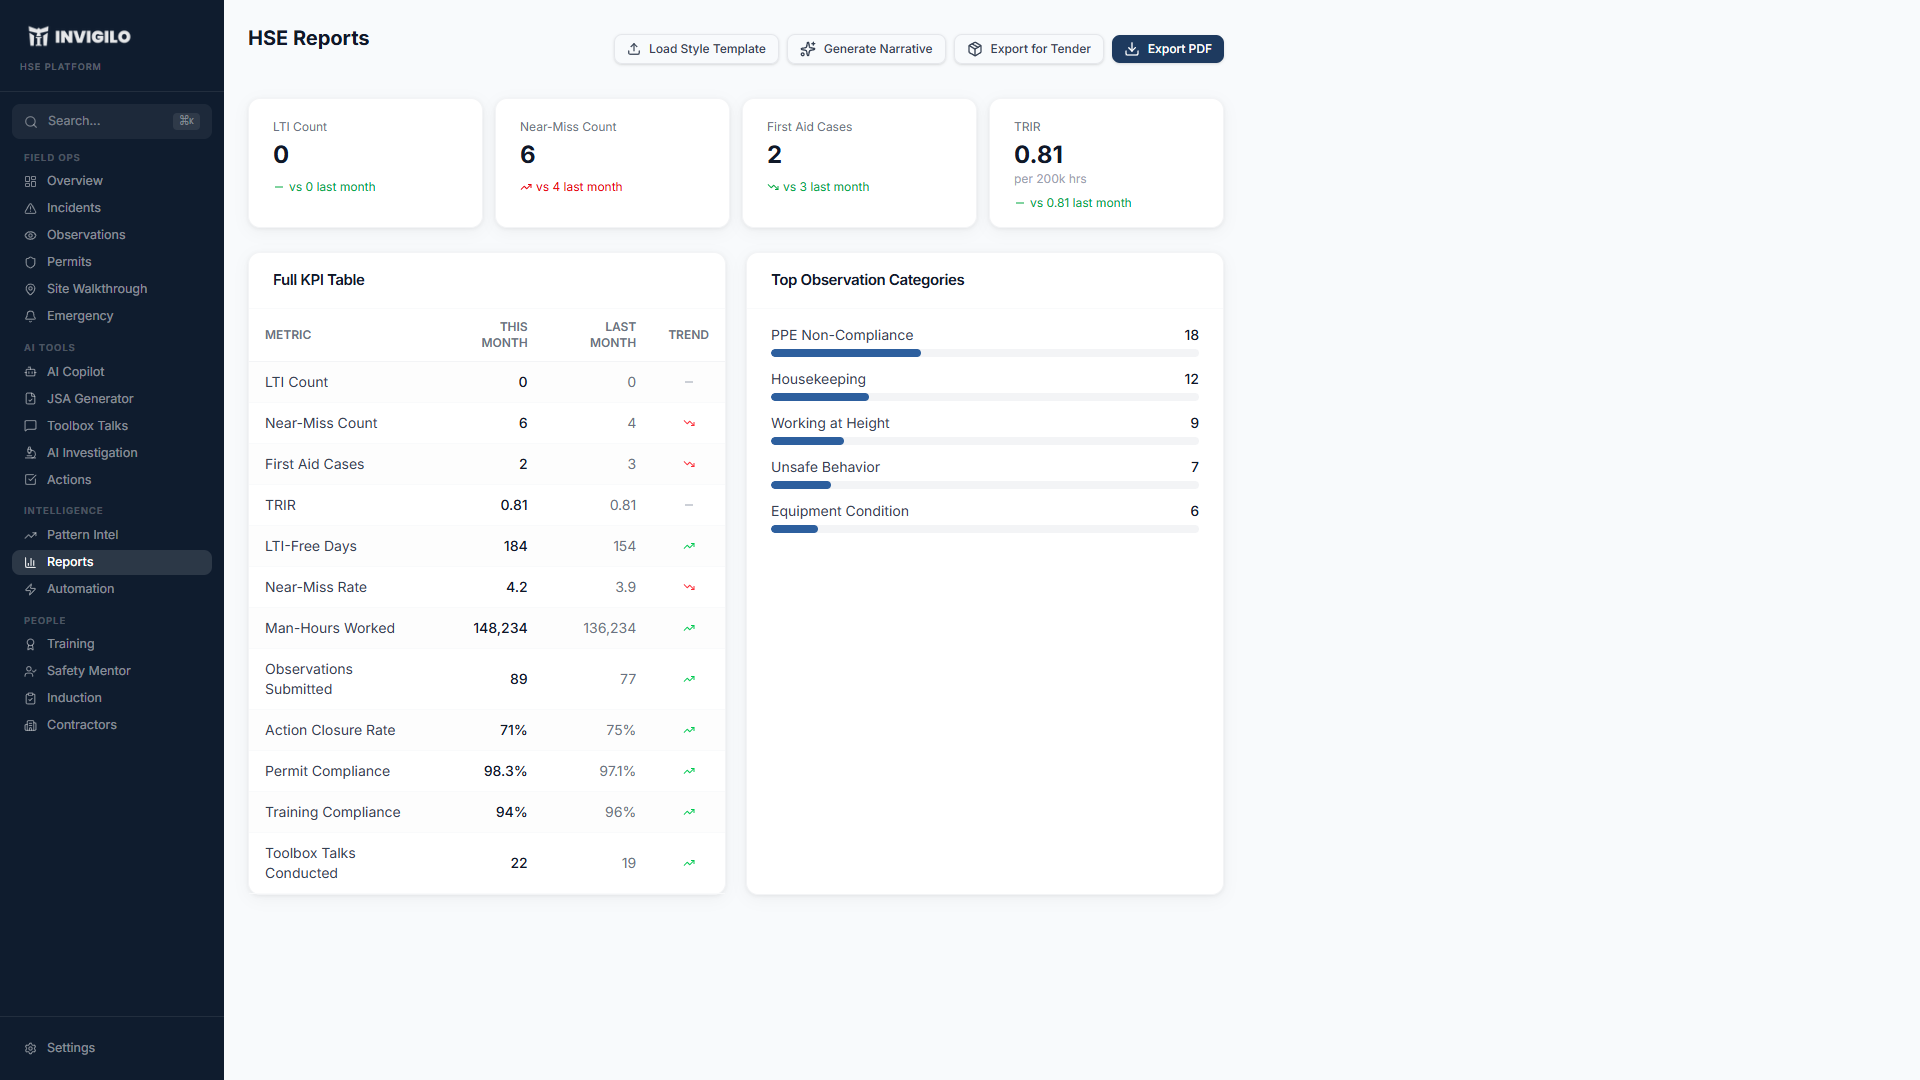Image resolution: width=1920 pixels, height=1080 pixels.
Task: Click Man-Hours Worked value 148,234
Action: tap(500, 628)
